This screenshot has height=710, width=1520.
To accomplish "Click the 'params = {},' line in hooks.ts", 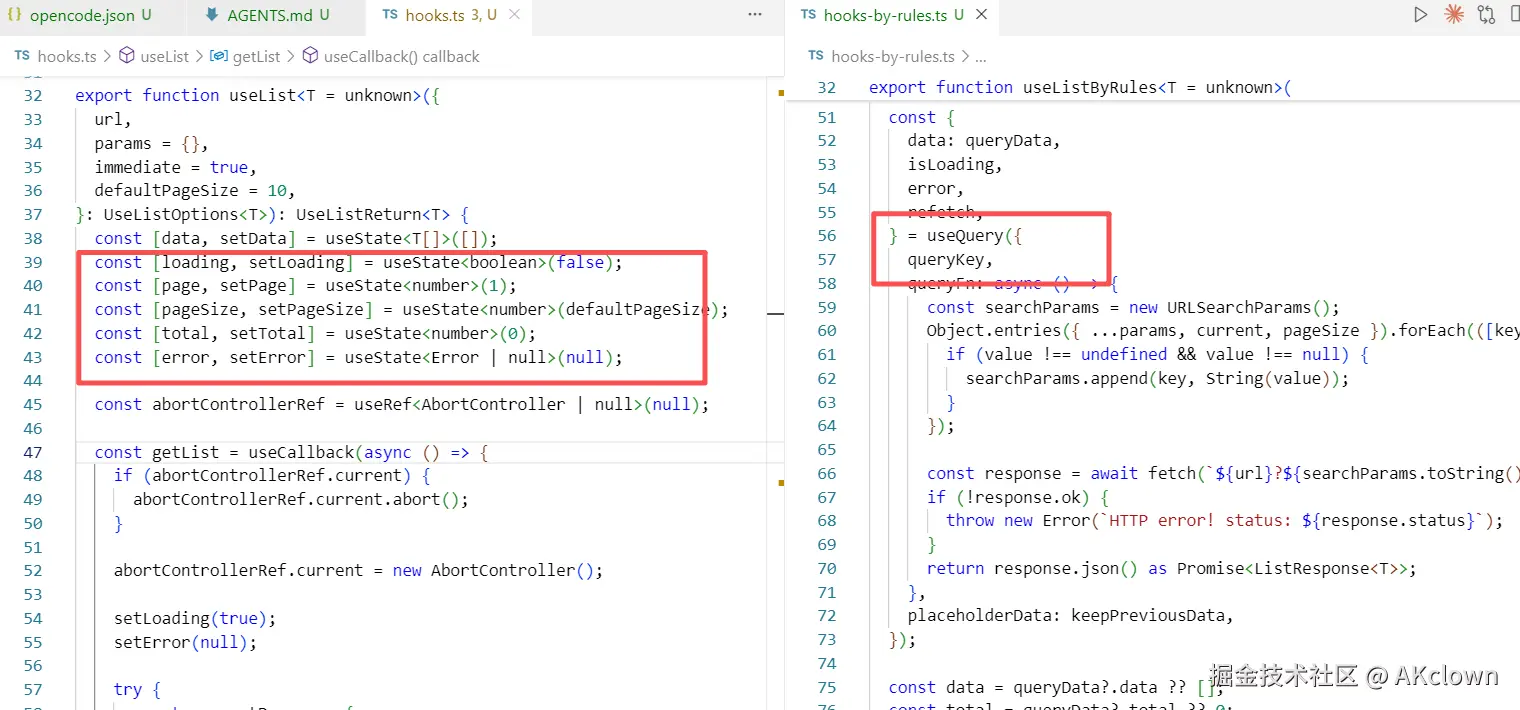I will click(x=151, y=143).
